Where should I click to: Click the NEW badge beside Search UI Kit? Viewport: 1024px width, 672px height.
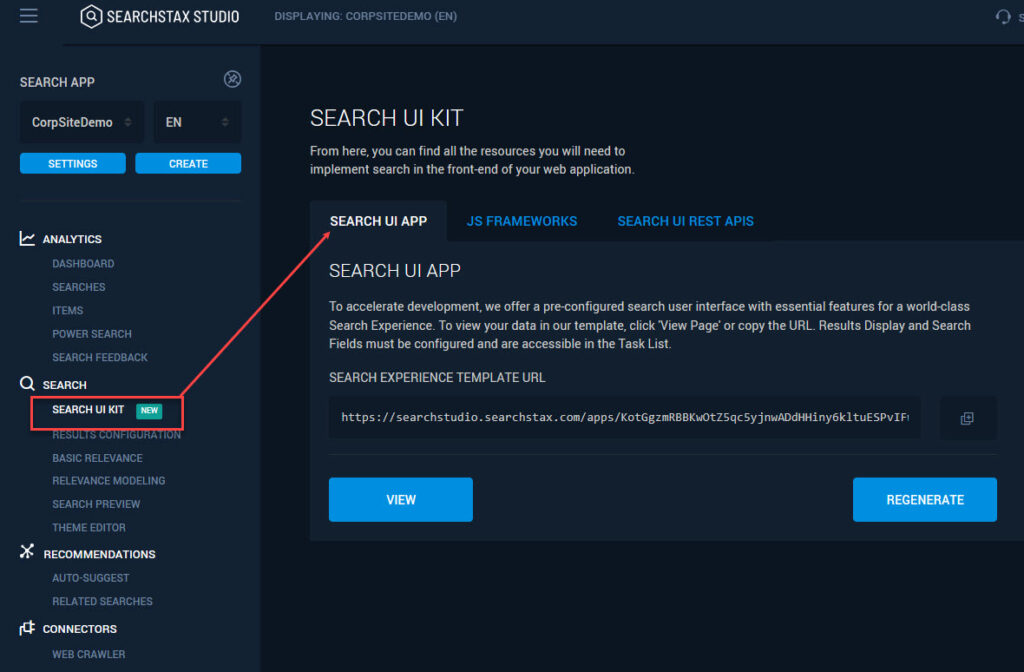[x=149, y=411]
